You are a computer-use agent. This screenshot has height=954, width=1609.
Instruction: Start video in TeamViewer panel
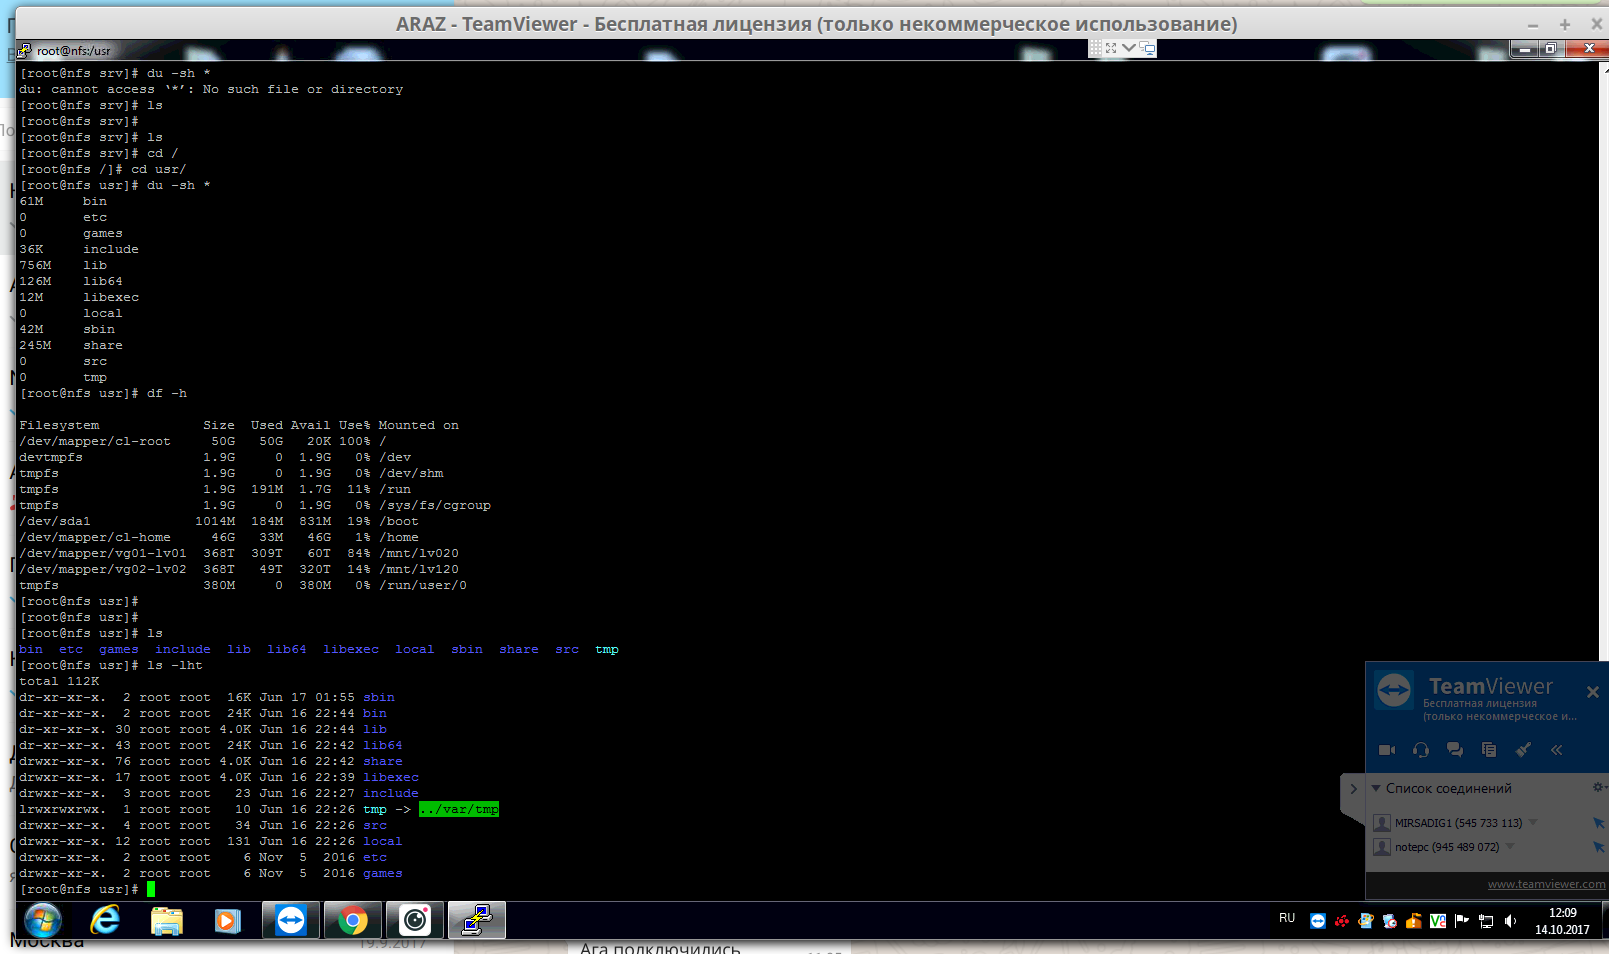(1387, 750)
